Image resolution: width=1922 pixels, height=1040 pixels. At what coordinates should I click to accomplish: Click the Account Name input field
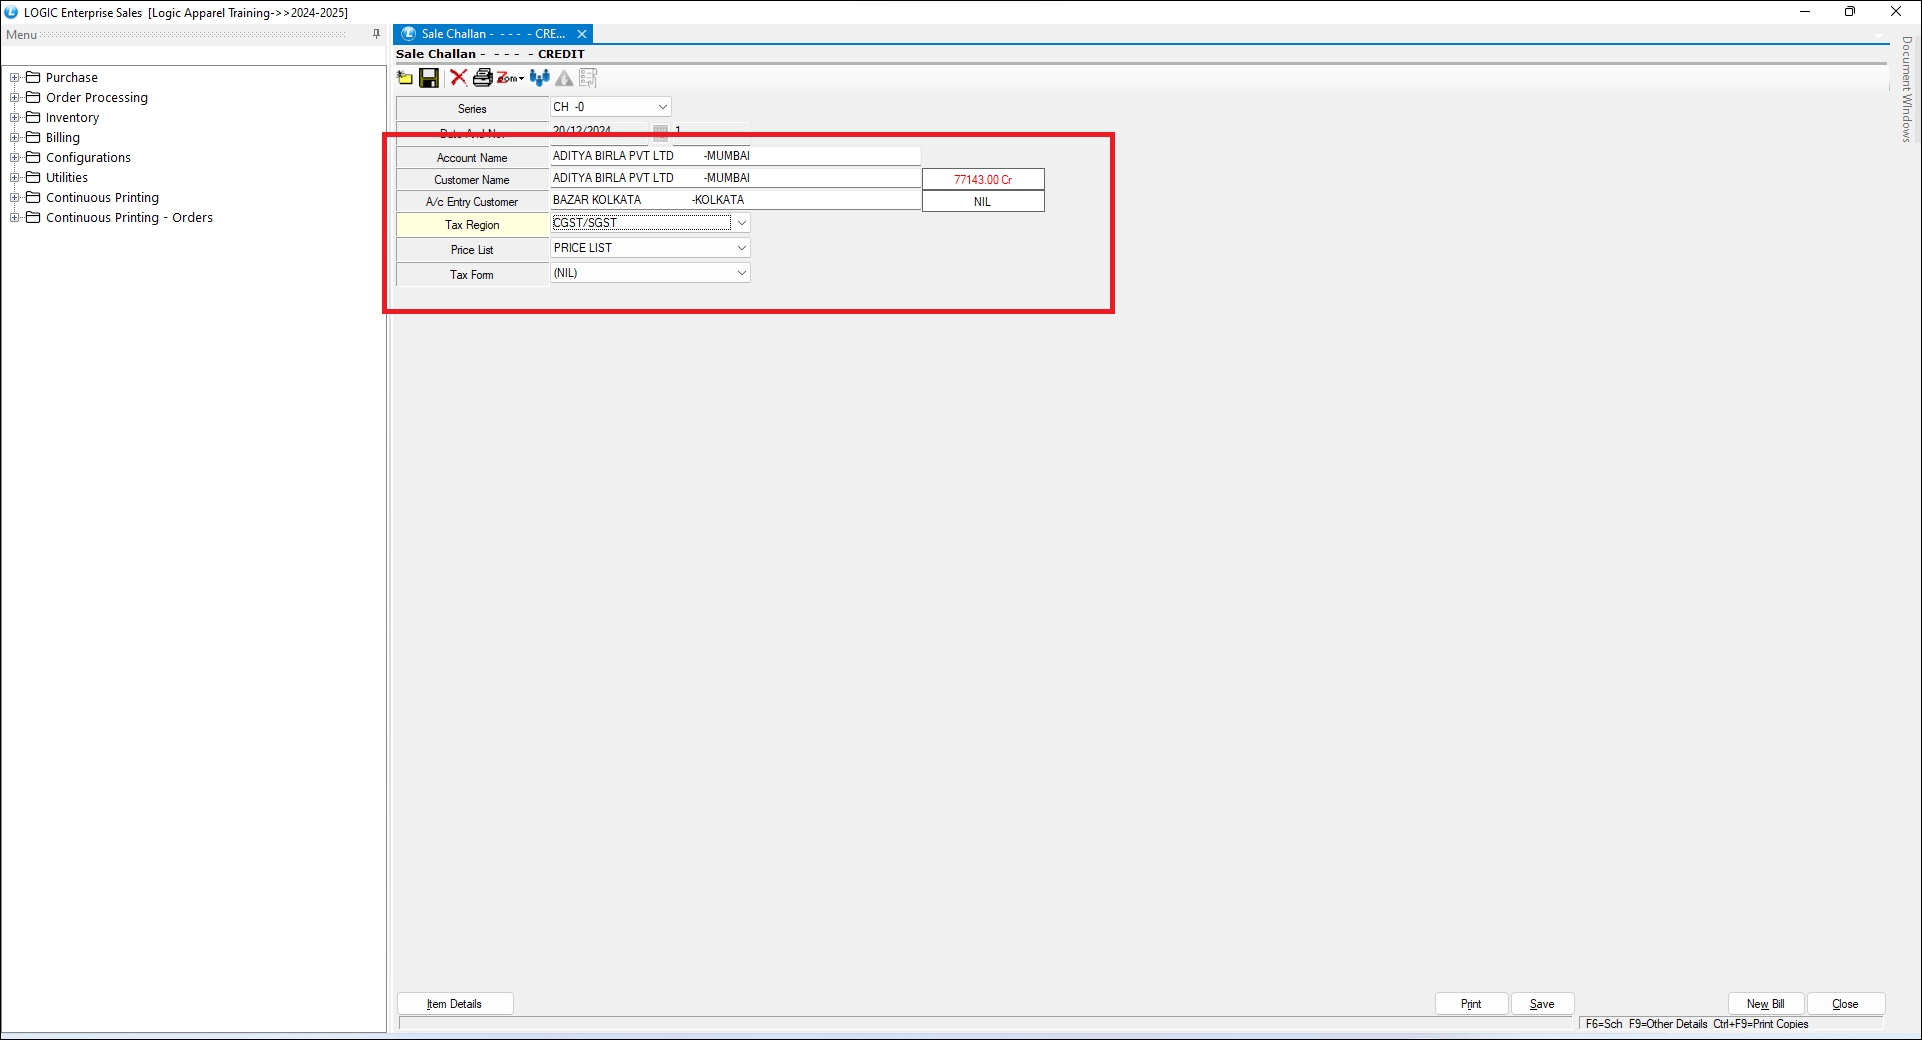click(x=734, y=156)
